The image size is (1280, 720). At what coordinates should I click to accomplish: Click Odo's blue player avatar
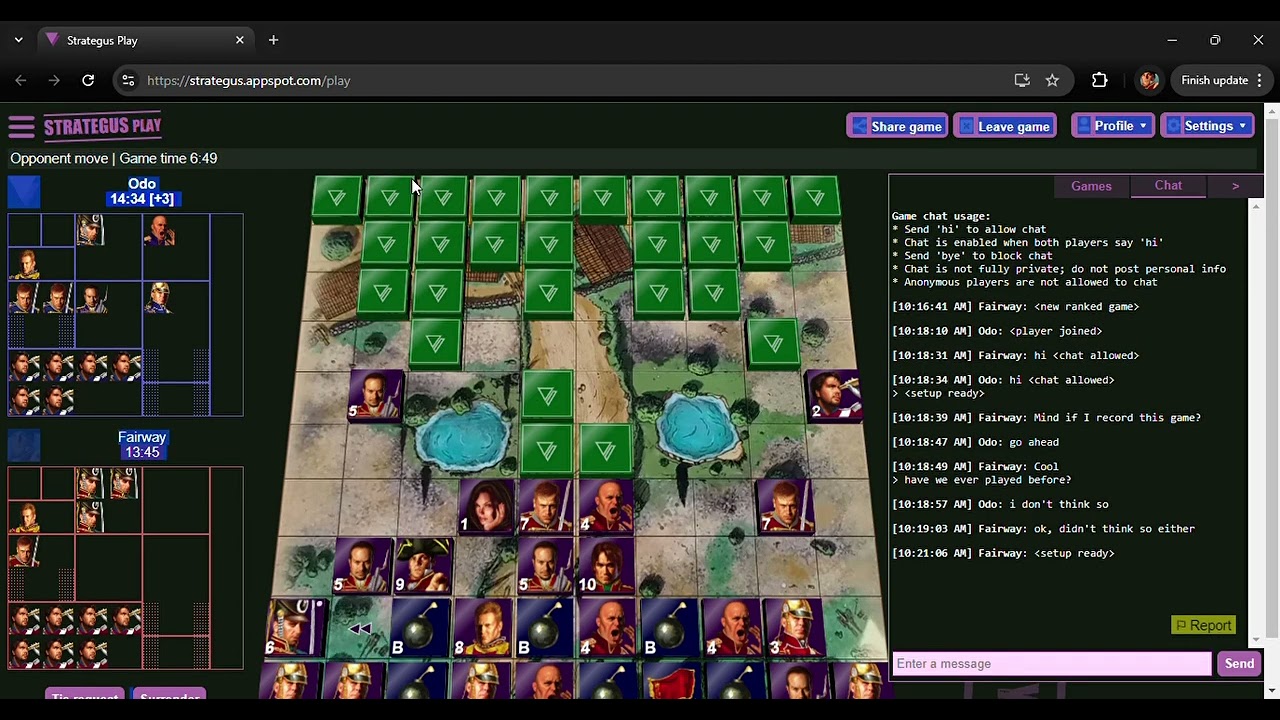24,191
